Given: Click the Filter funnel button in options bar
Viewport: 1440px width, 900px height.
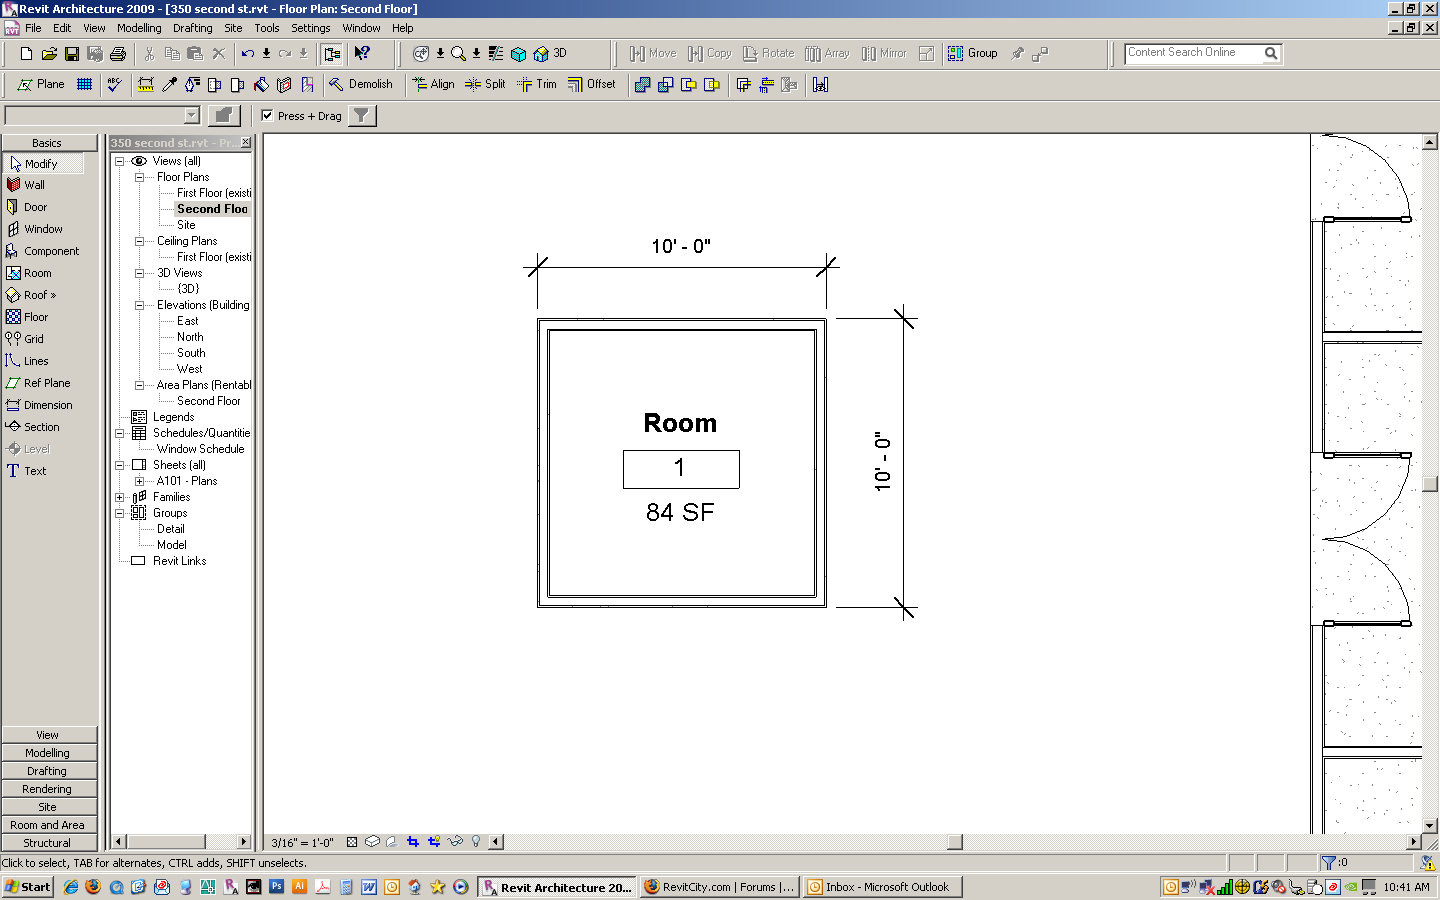Looking at the screenshot, I should [x=362, y=116].
